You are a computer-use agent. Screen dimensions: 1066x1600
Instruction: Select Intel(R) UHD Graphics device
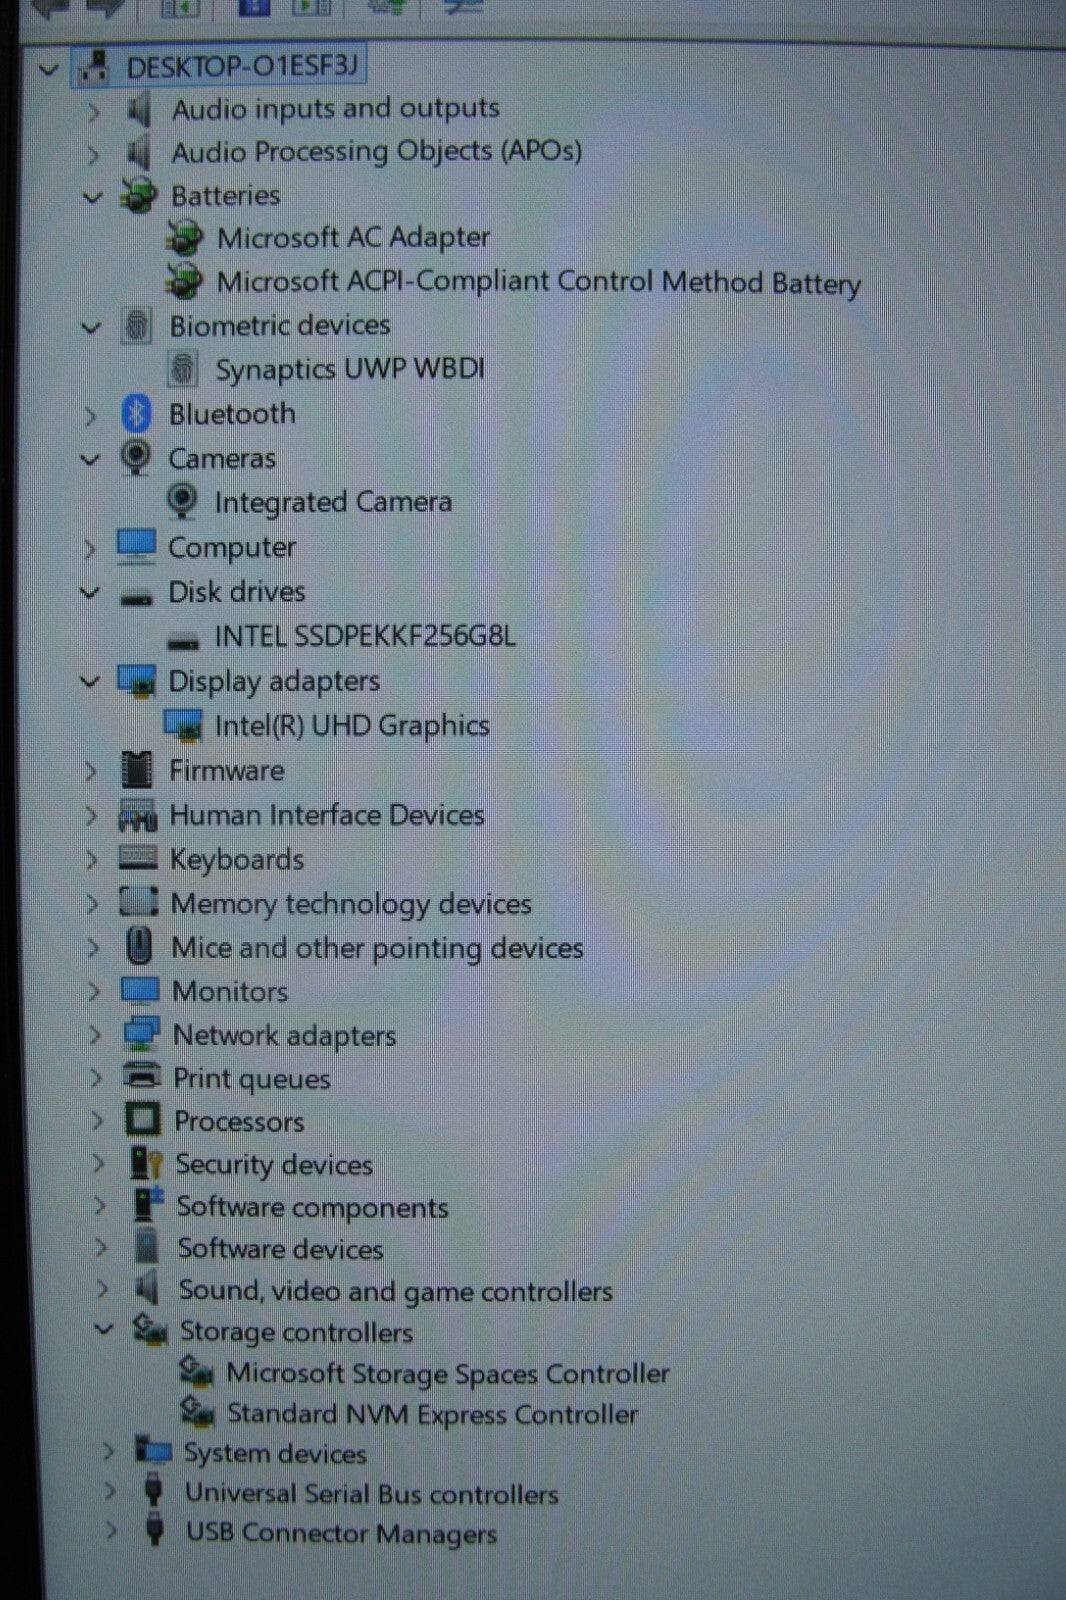click(351, 726)
